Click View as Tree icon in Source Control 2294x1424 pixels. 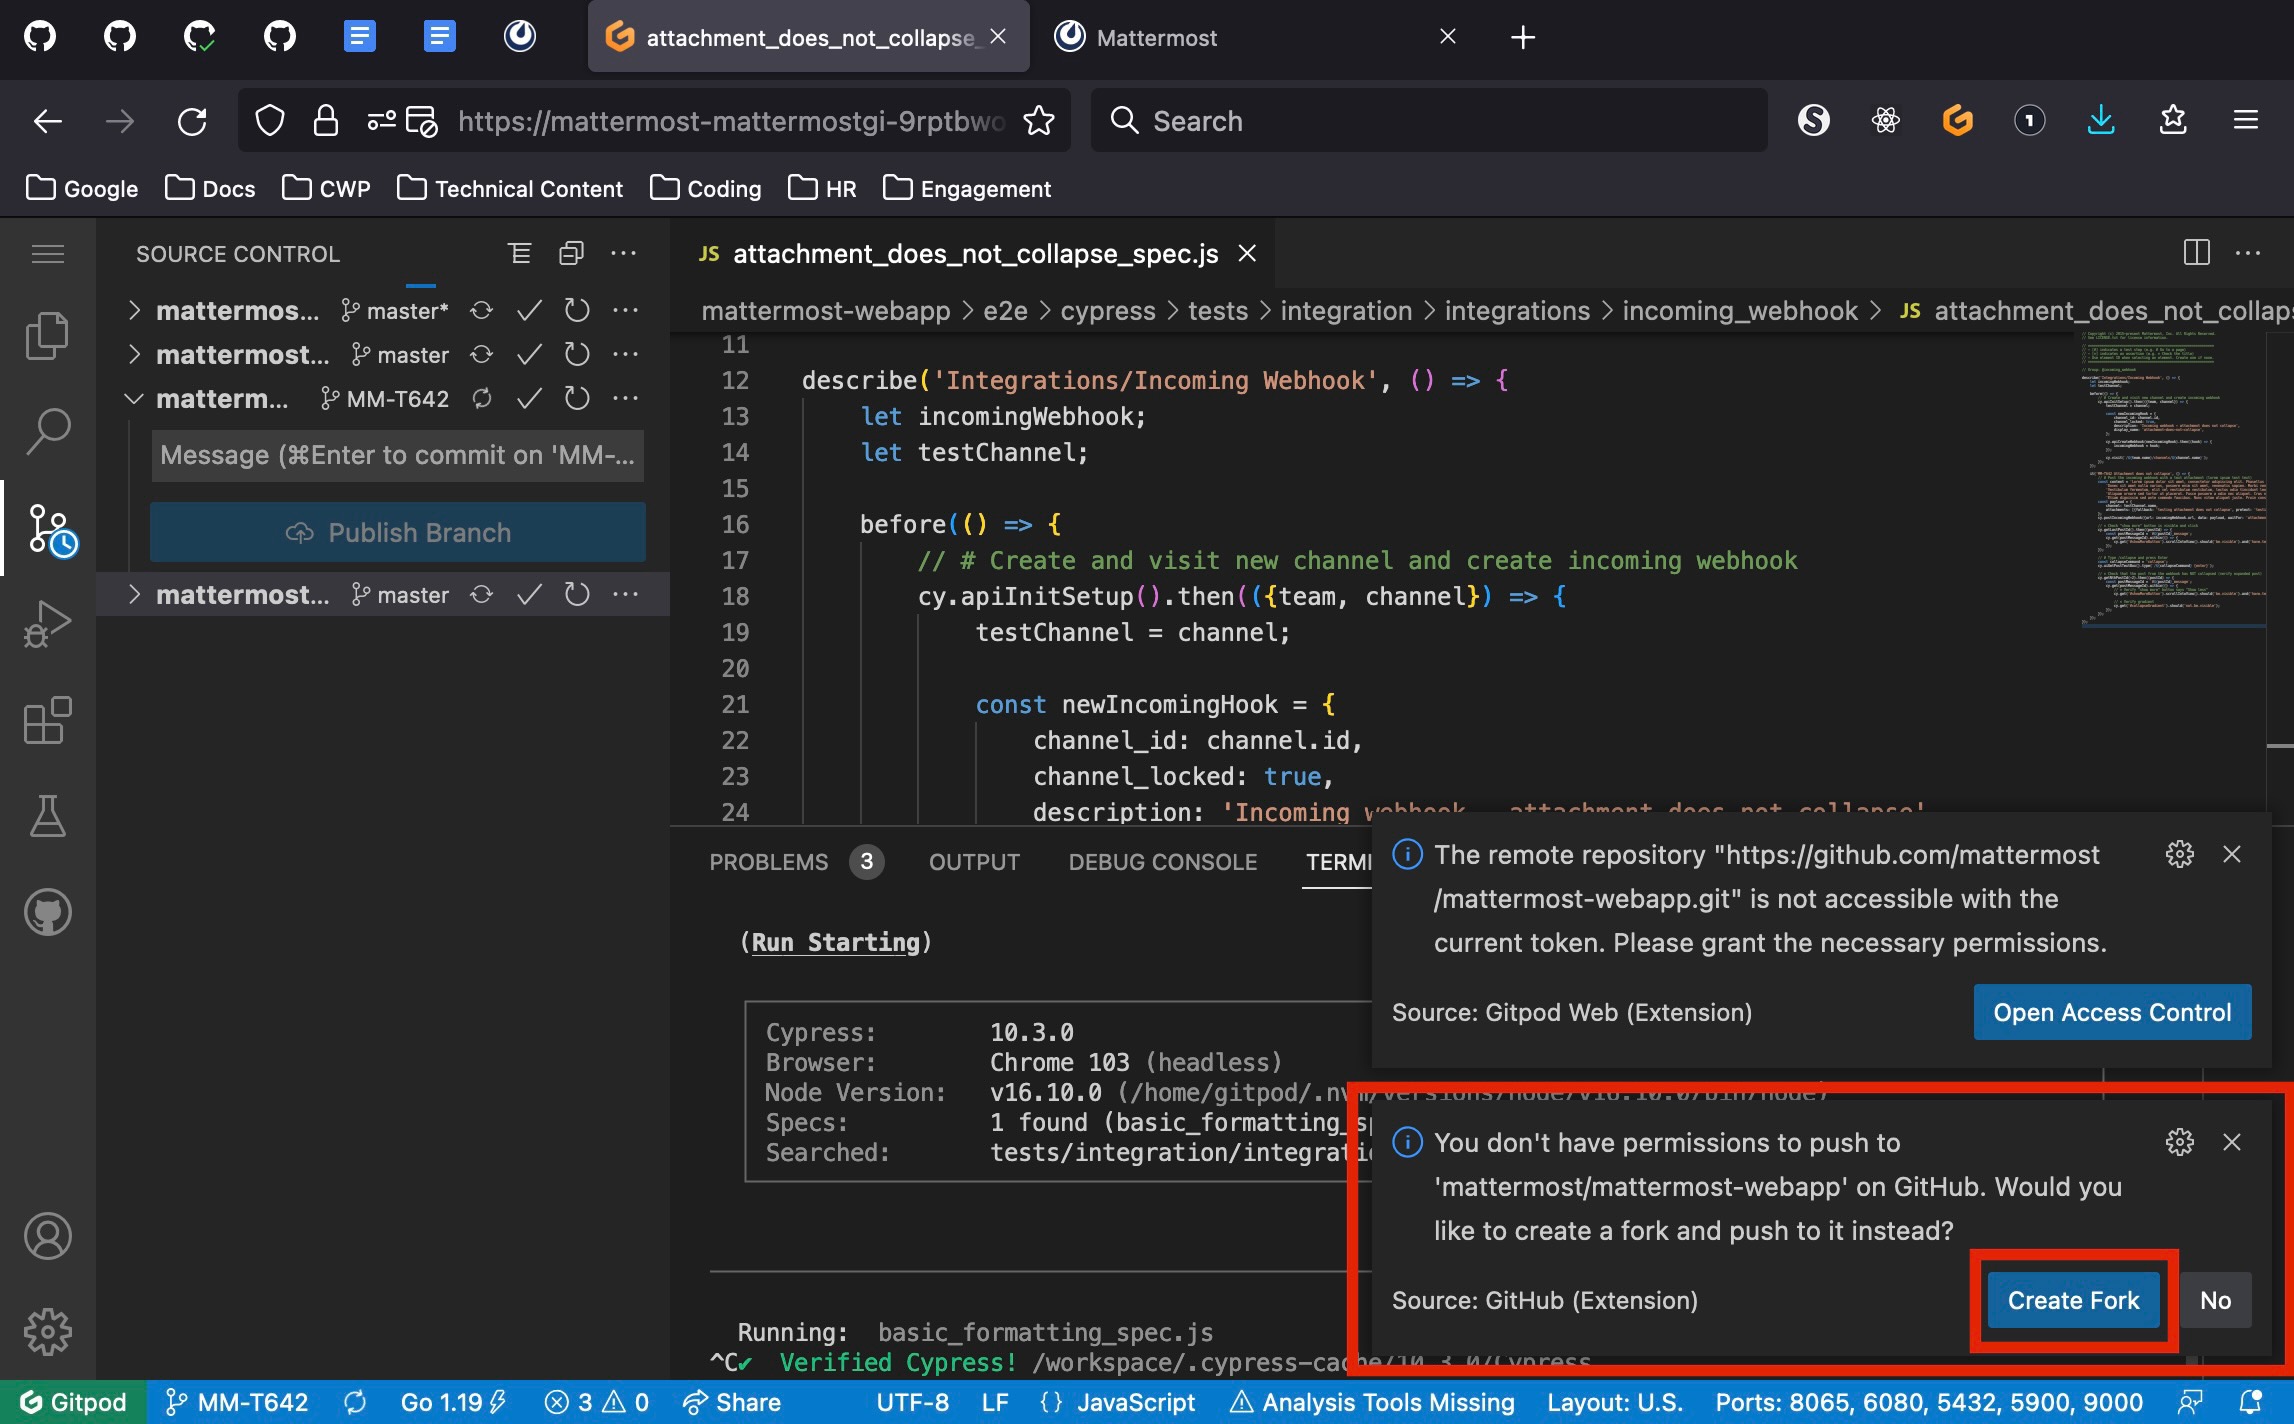[519, 254]
